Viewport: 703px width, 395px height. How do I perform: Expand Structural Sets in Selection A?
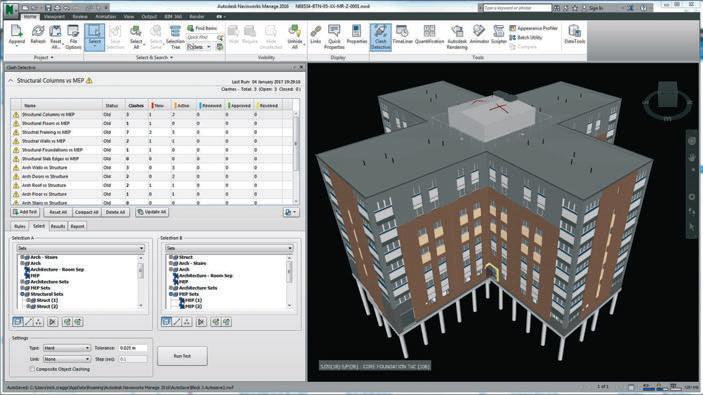pos(22,294)
